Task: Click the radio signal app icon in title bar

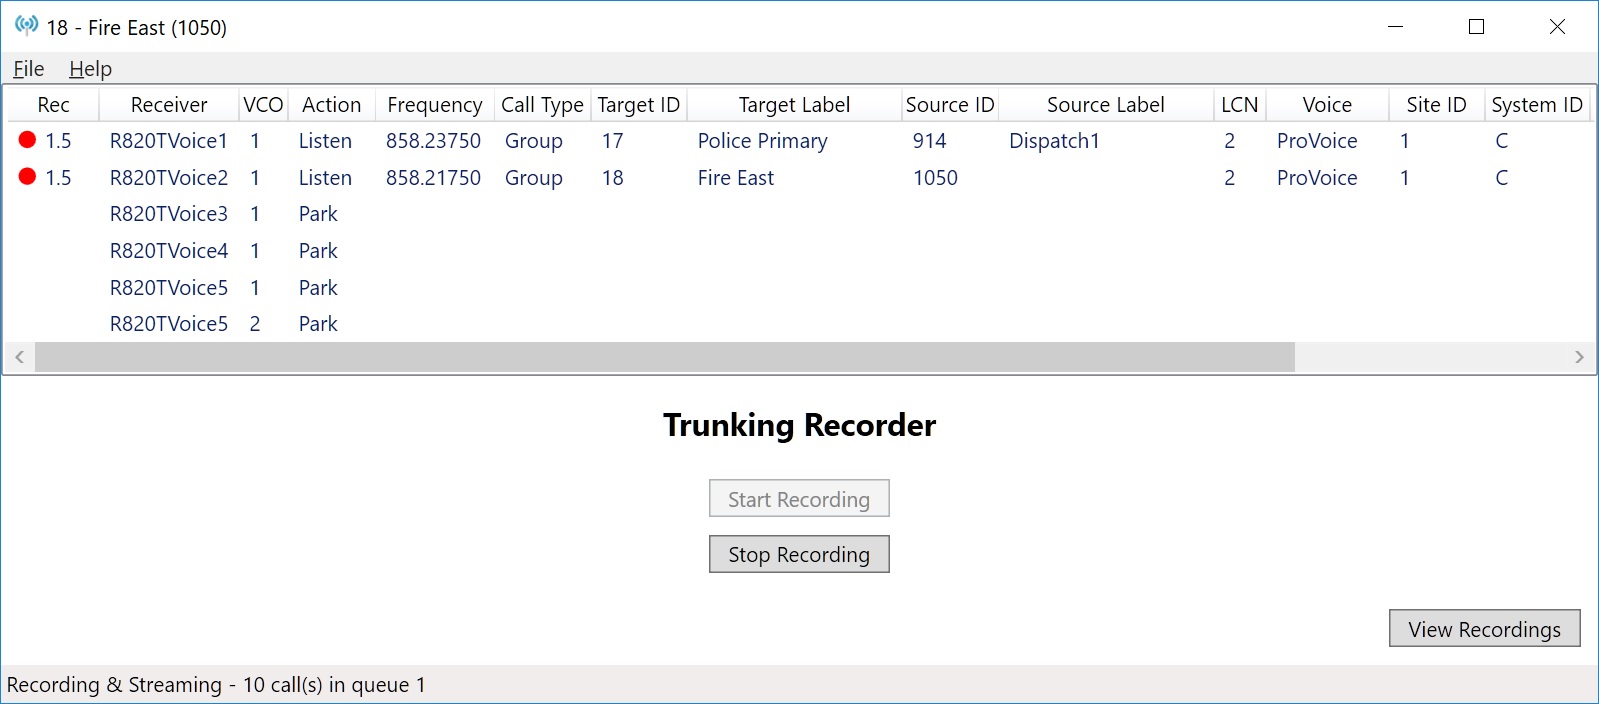Action: (x=26, y=25)
